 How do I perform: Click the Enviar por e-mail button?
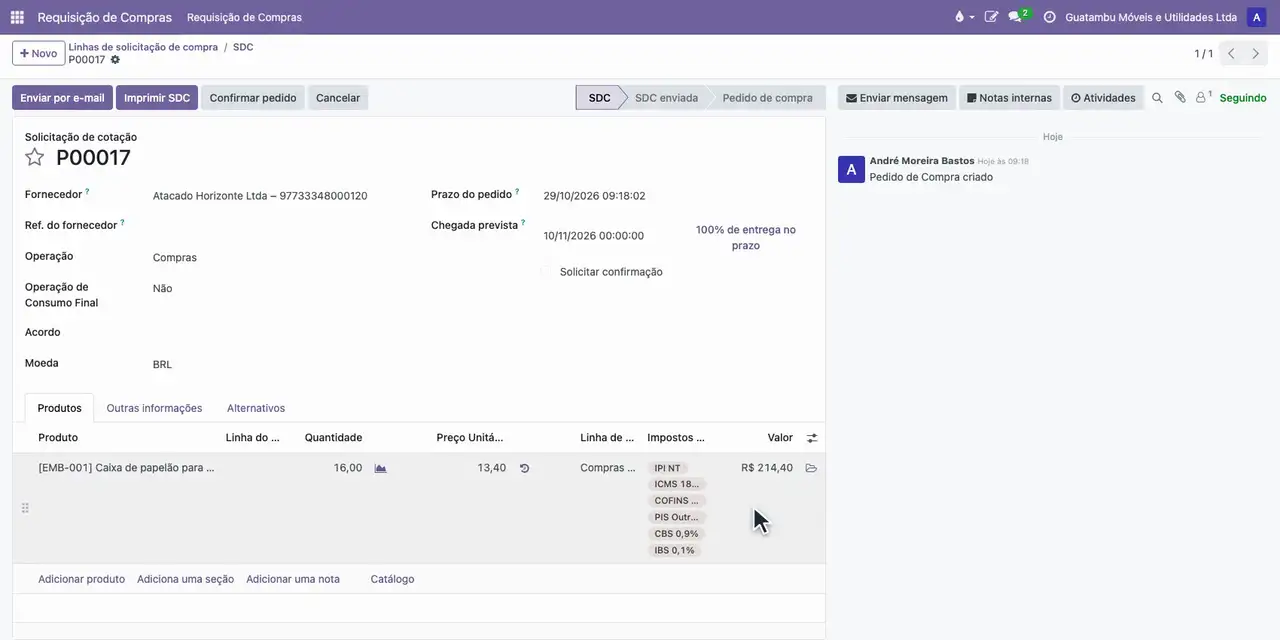pos(62,98)
